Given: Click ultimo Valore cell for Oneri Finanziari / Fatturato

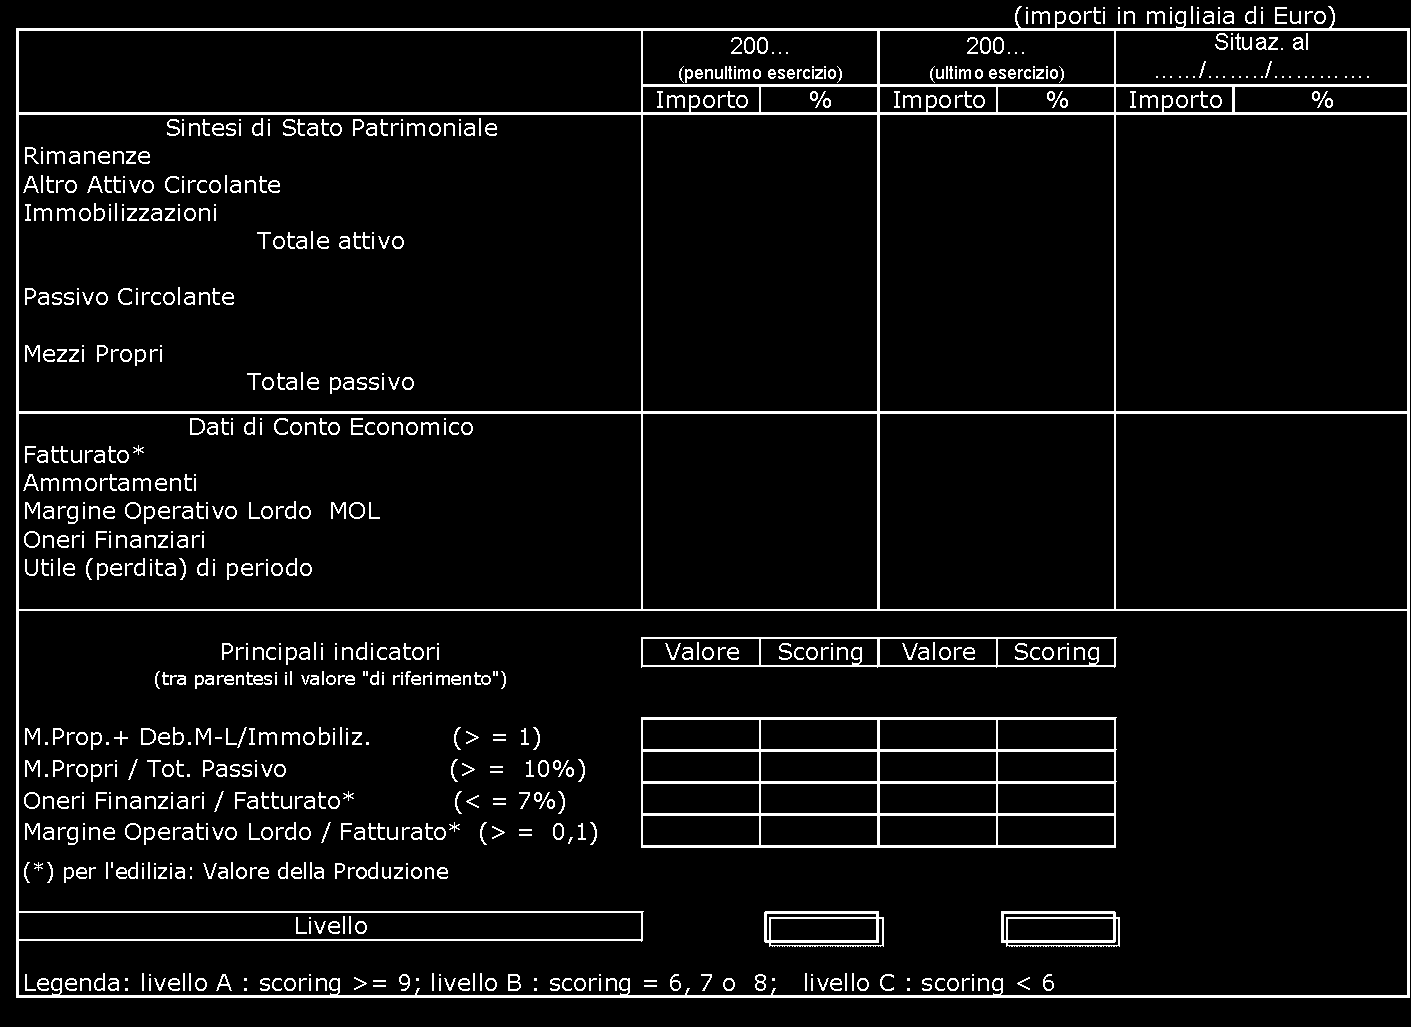Looking at the screenshot, I should pyautogui.click(x=938, y=799).
